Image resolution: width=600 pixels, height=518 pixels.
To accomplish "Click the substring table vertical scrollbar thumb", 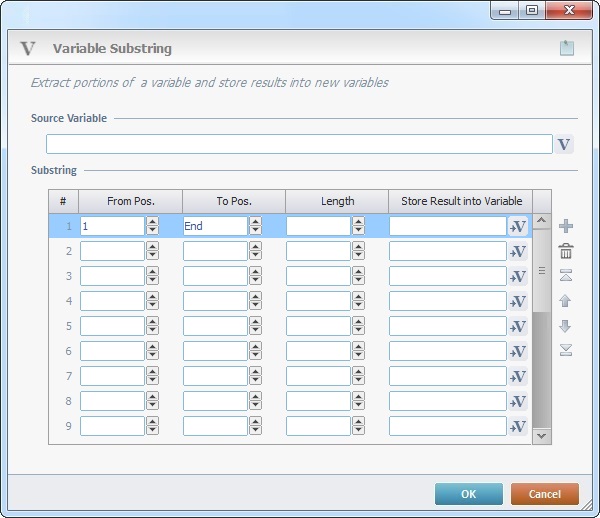I will pos(542,270).
